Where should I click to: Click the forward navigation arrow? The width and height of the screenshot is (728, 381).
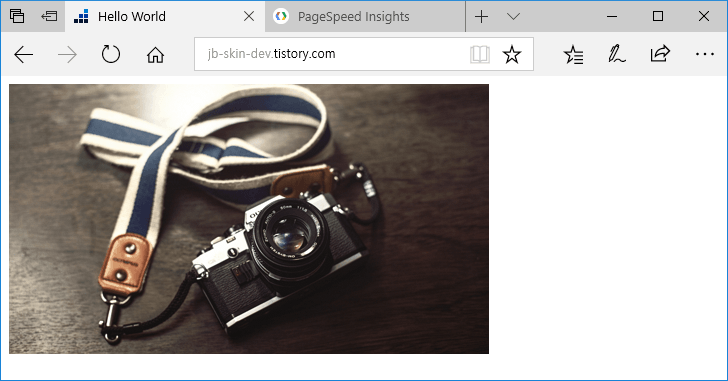tap(67, 55)
